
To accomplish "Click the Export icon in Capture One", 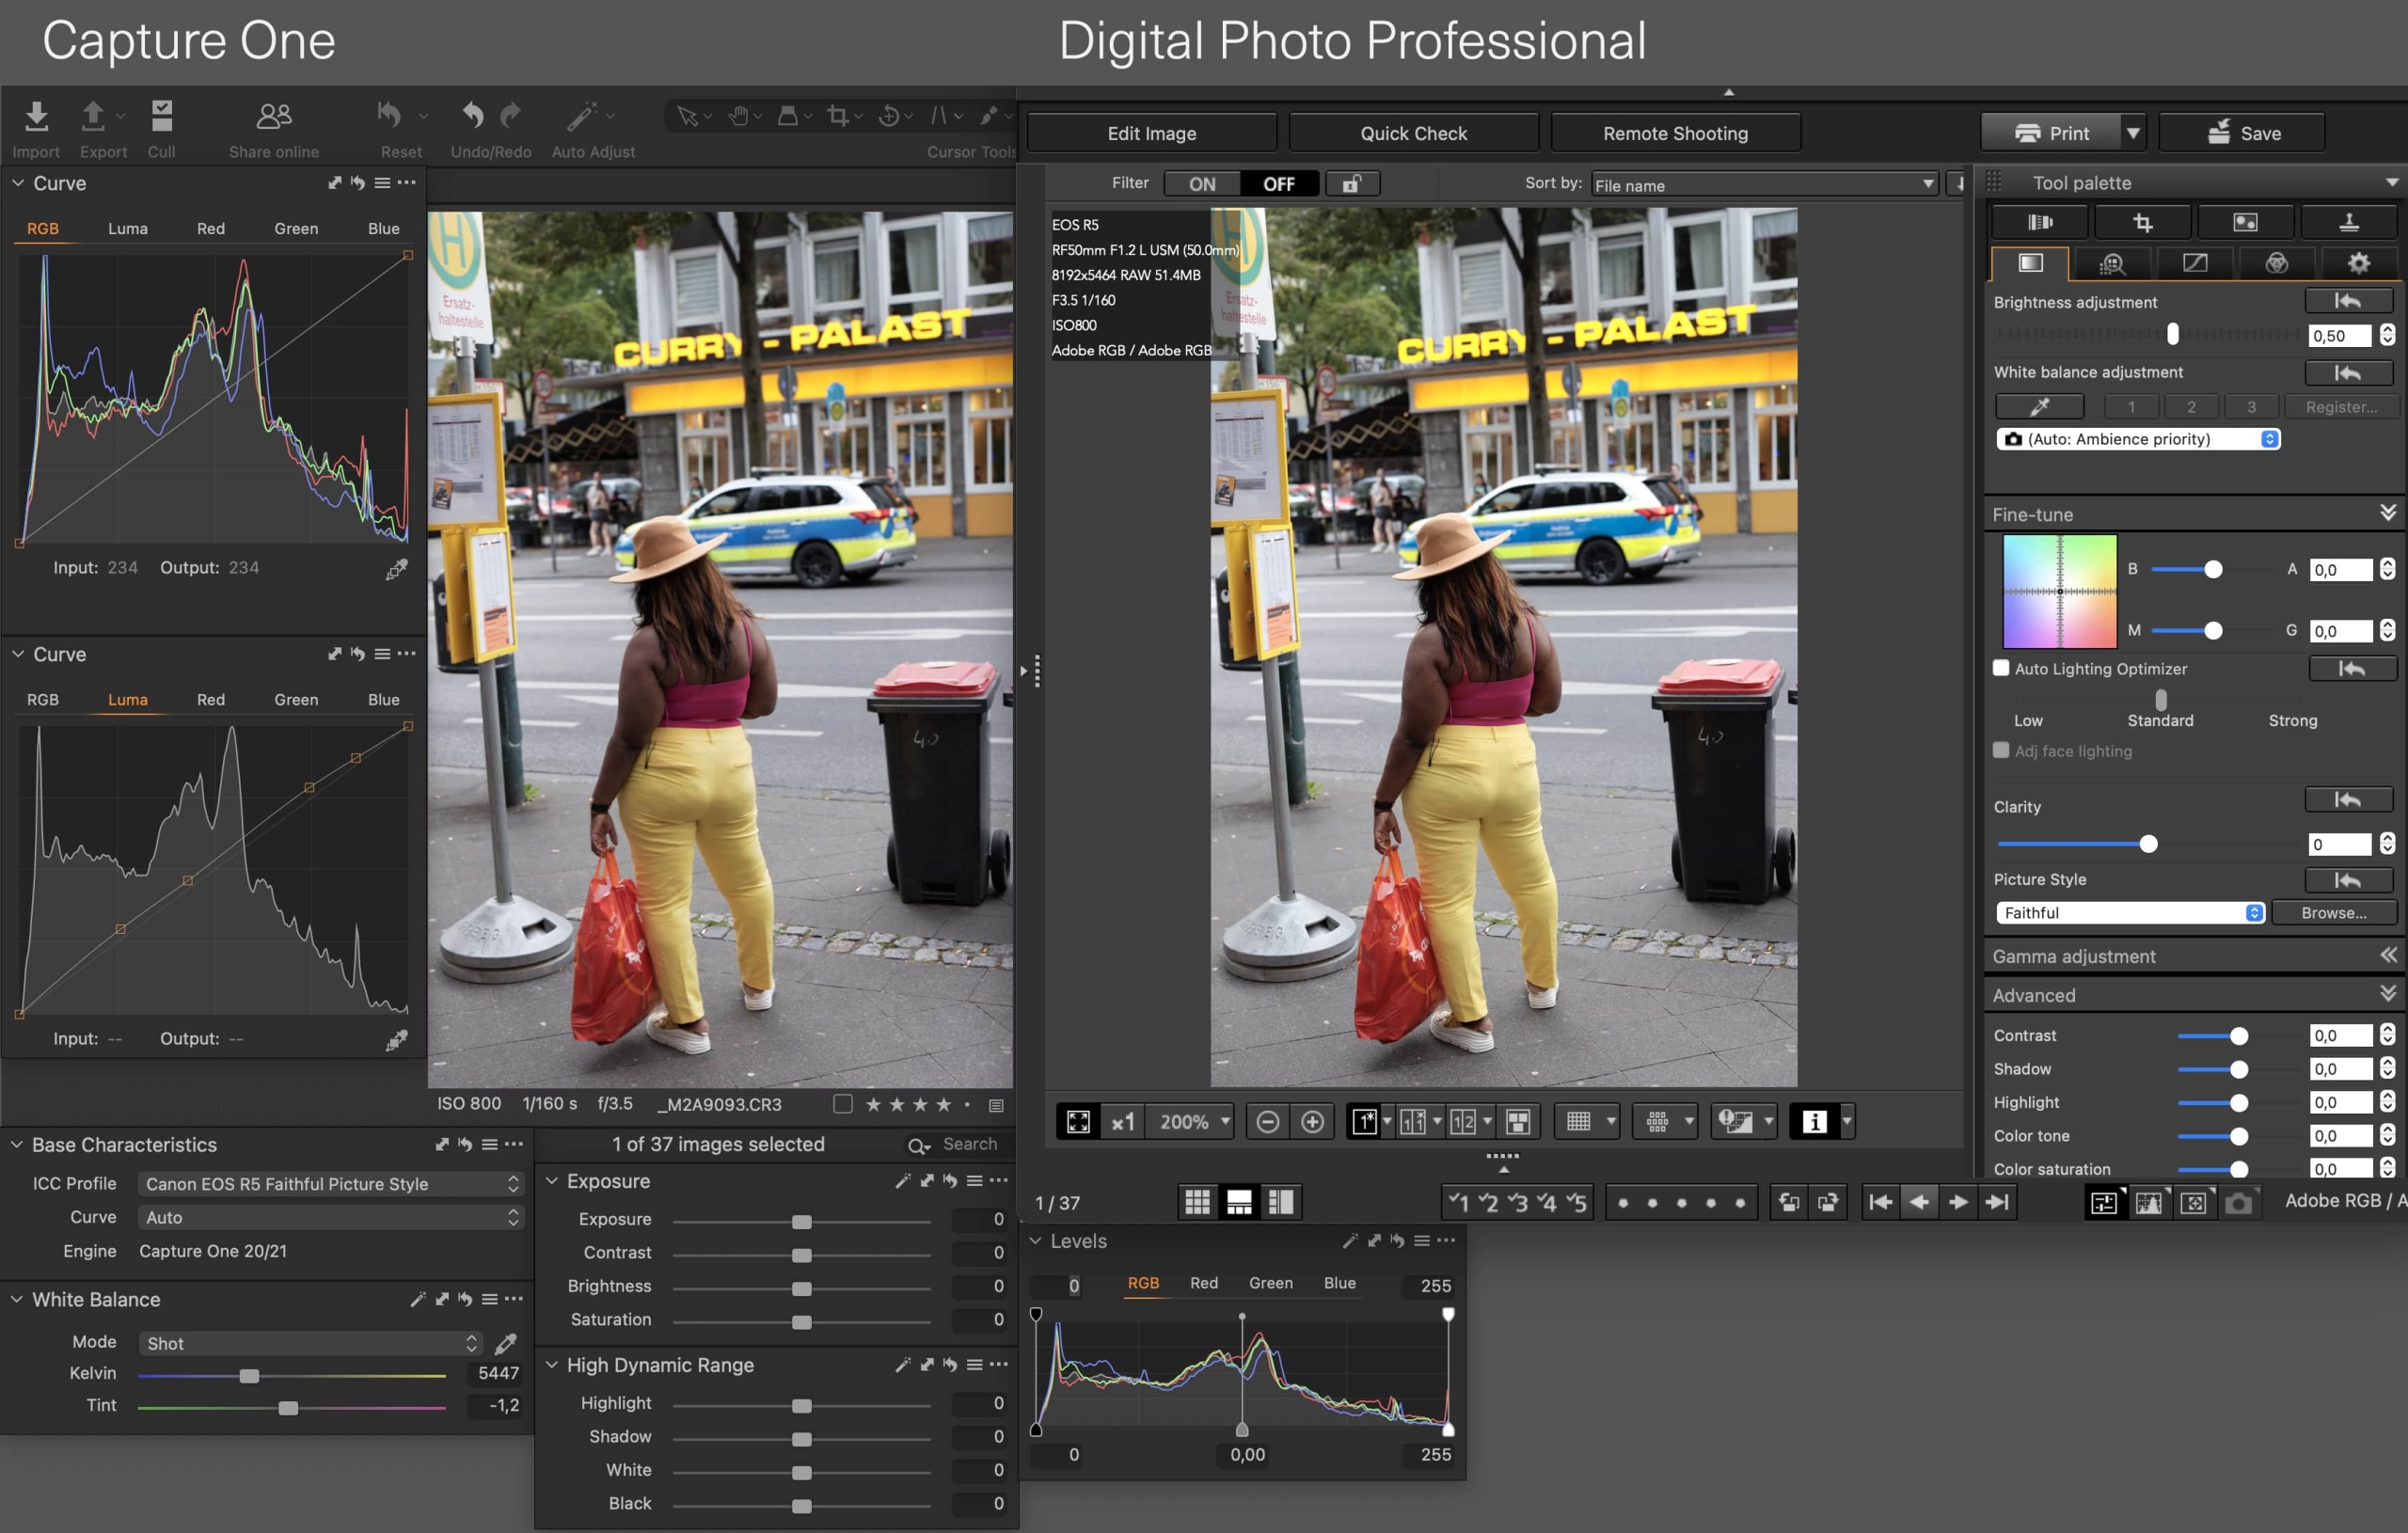I will [93, 117].
